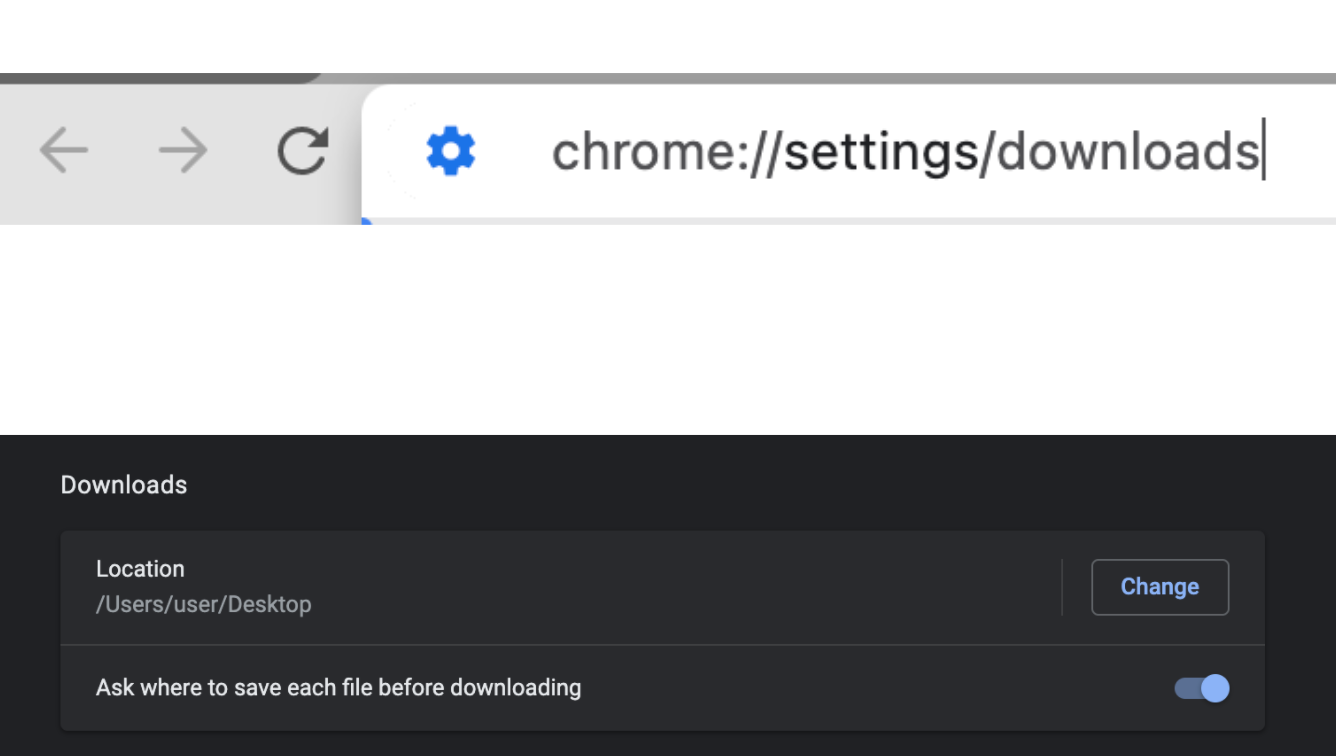Disable Ask where to save each file
This screenshot has height=756, width=1336.
pos(1201,688)
